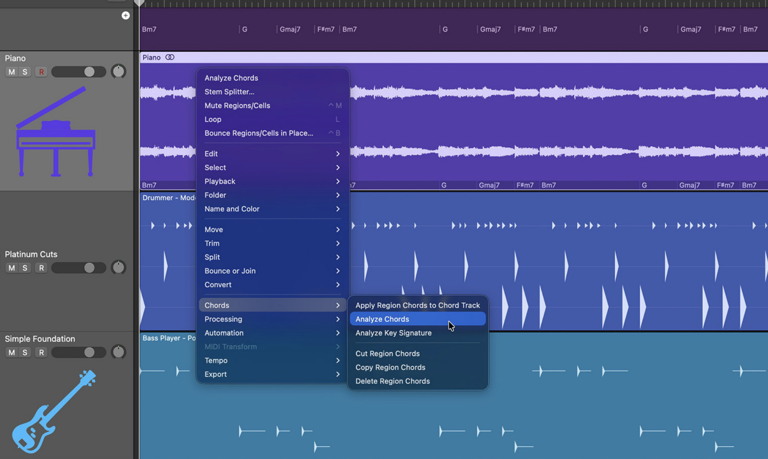This screenshot has height=459, width=768.
Task: Select the Simple Foundation track name
Action: click(x=40, y=338)
